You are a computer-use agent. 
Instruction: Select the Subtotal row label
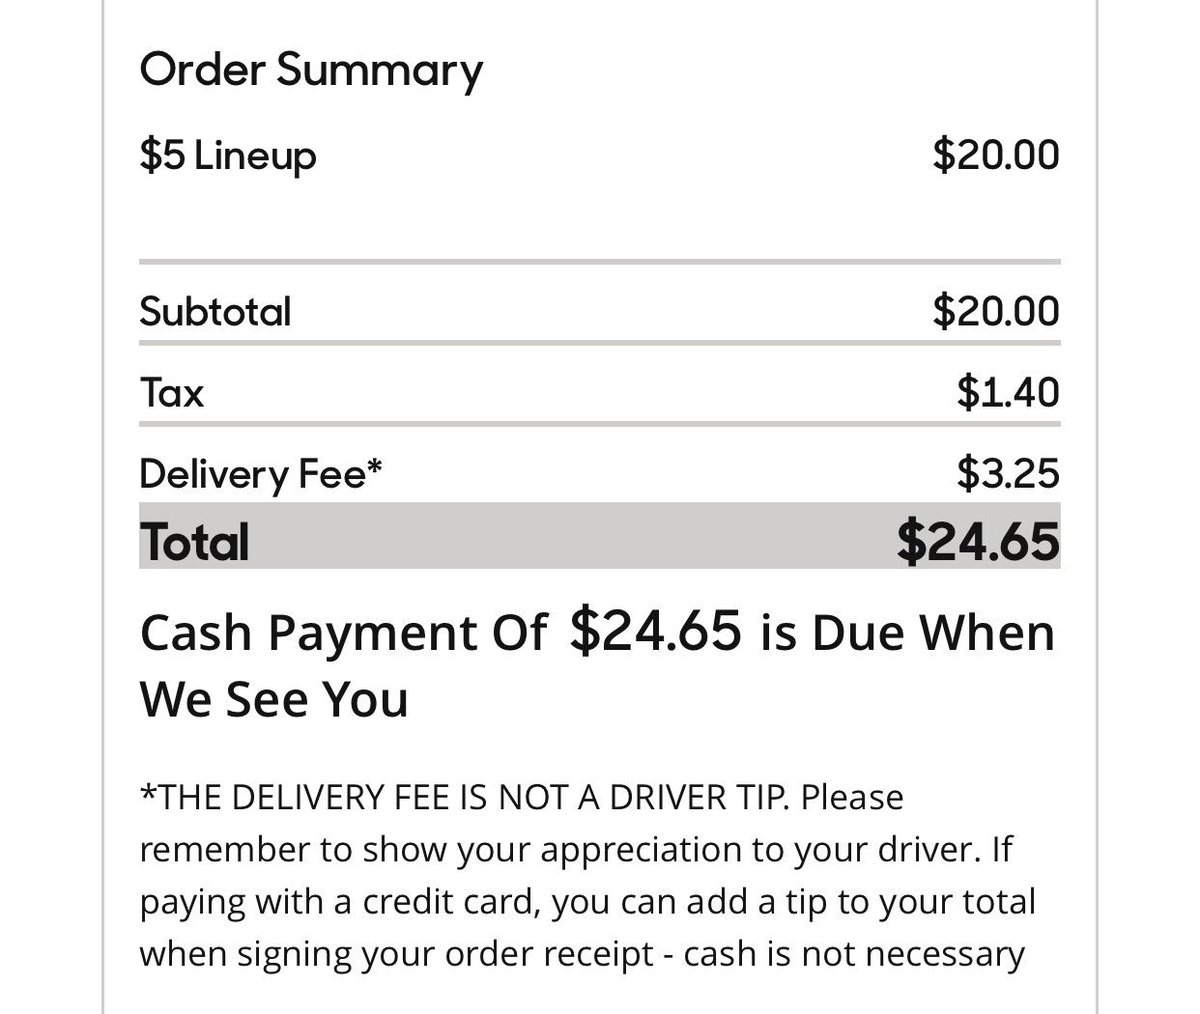click(215, 311)
